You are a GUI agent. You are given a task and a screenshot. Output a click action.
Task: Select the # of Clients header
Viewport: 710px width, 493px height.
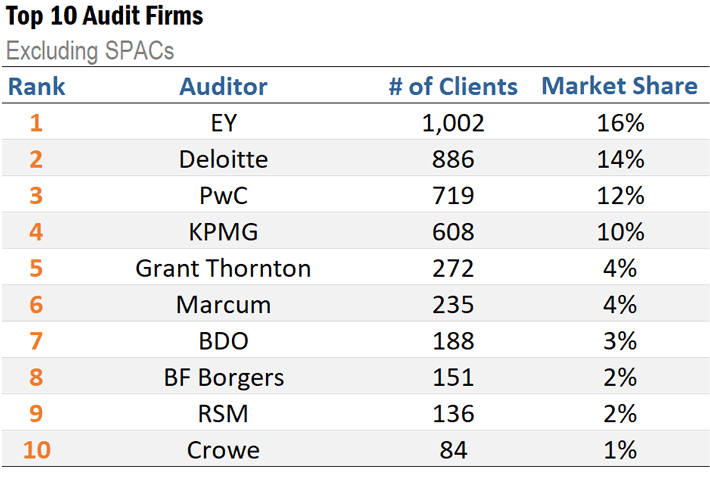pyautogui.click(x=453, y=86)
